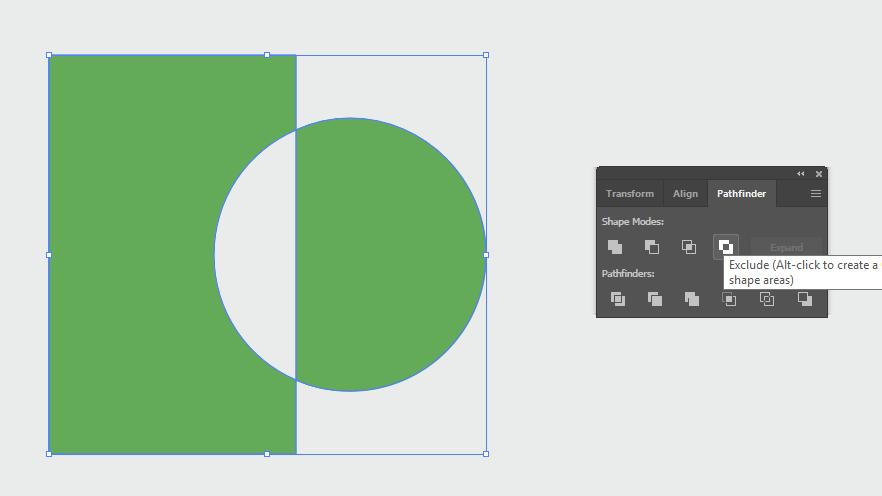Click the 'Shape Modes:' label
This screenshot has width=882, height=496.
(x=633, y=222)
